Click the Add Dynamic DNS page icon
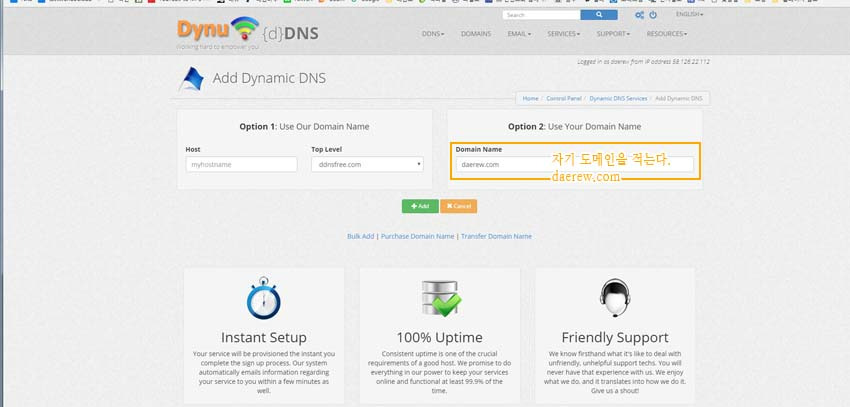850x407 pixels. coord(191,79)
